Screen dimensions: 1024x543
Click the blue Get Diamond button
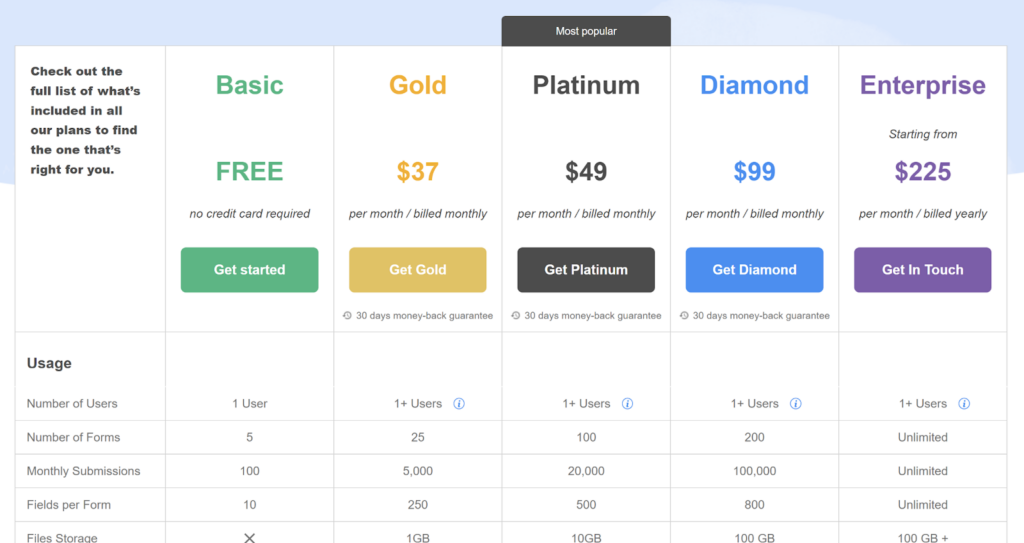click(x=754, y=270)
